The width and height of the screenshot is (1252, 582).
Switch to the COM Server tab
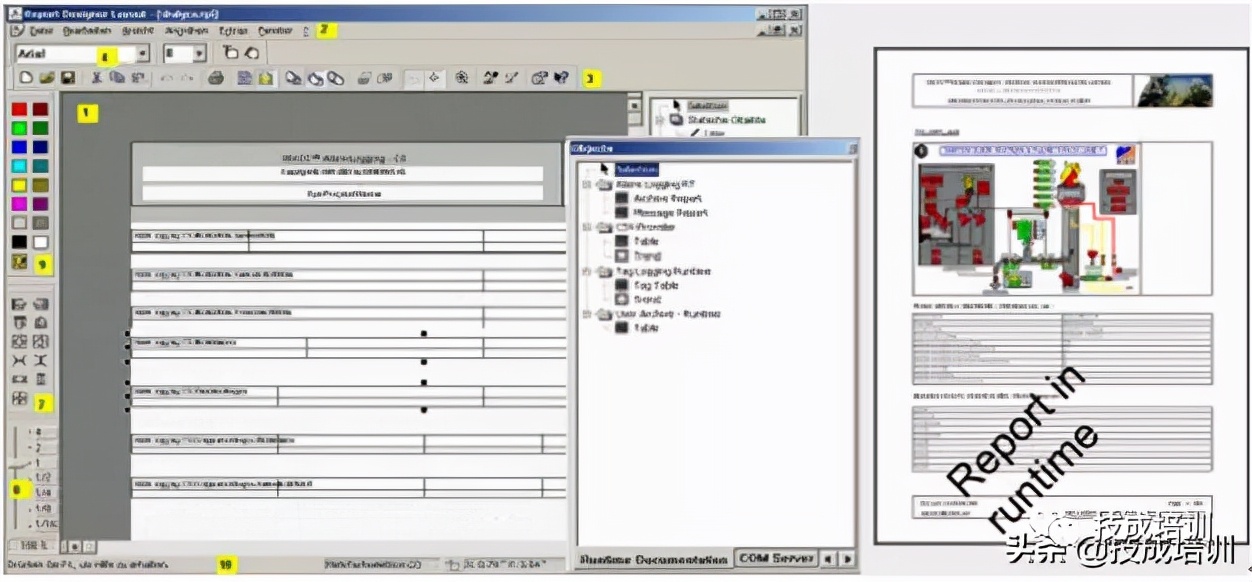(775, 558)
